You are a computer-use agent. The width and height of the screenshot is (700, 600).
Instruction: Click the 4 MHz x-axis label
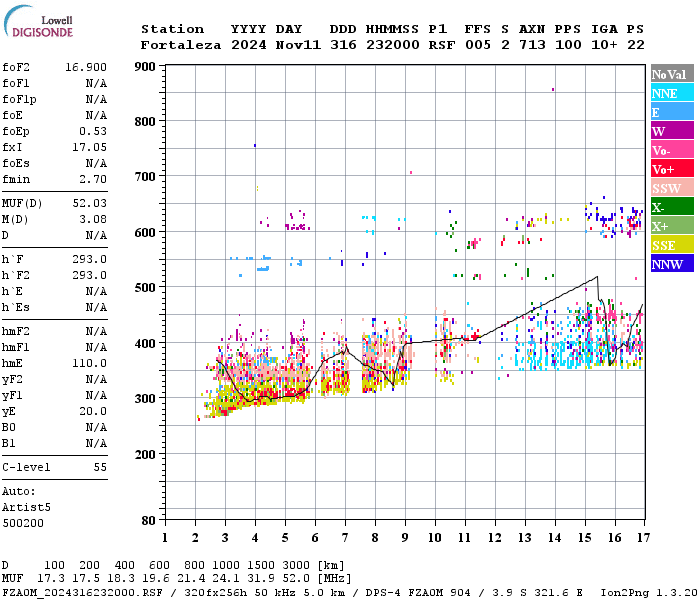255,538
